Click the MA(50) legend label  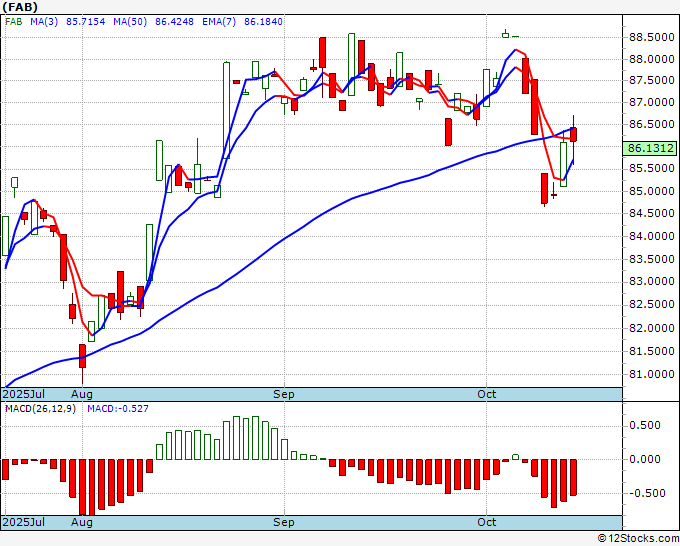coord(130,22)
